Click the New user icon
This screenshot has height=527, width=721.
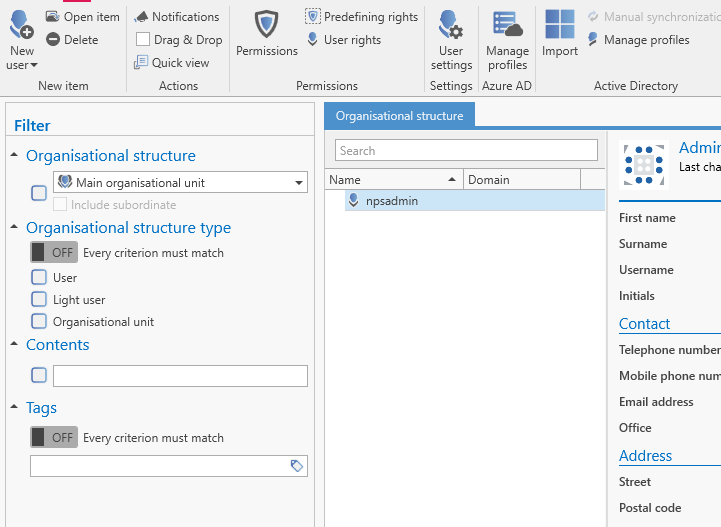[x=21, y=24]
